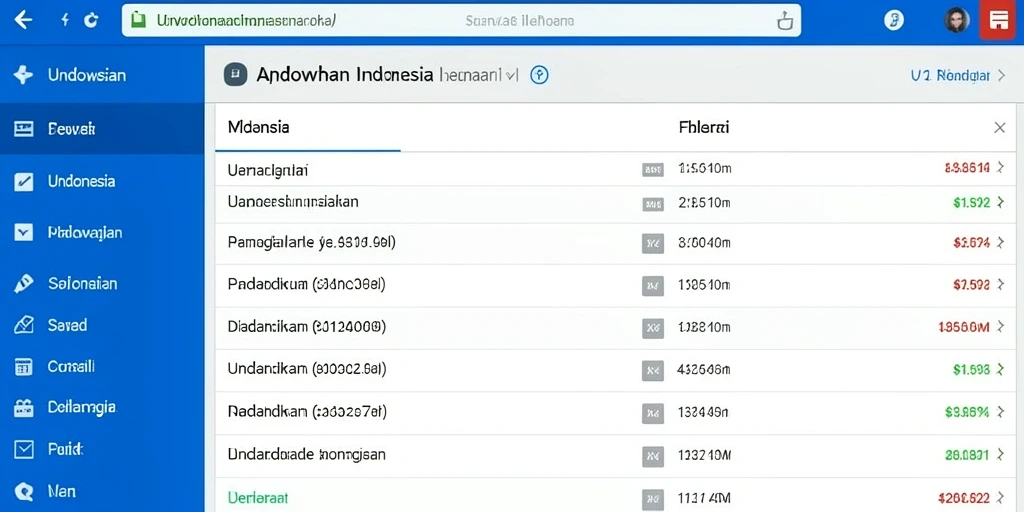Select the Beovek sidebar icon
The image size is (1024, 512).
click(x=24, y=129)
